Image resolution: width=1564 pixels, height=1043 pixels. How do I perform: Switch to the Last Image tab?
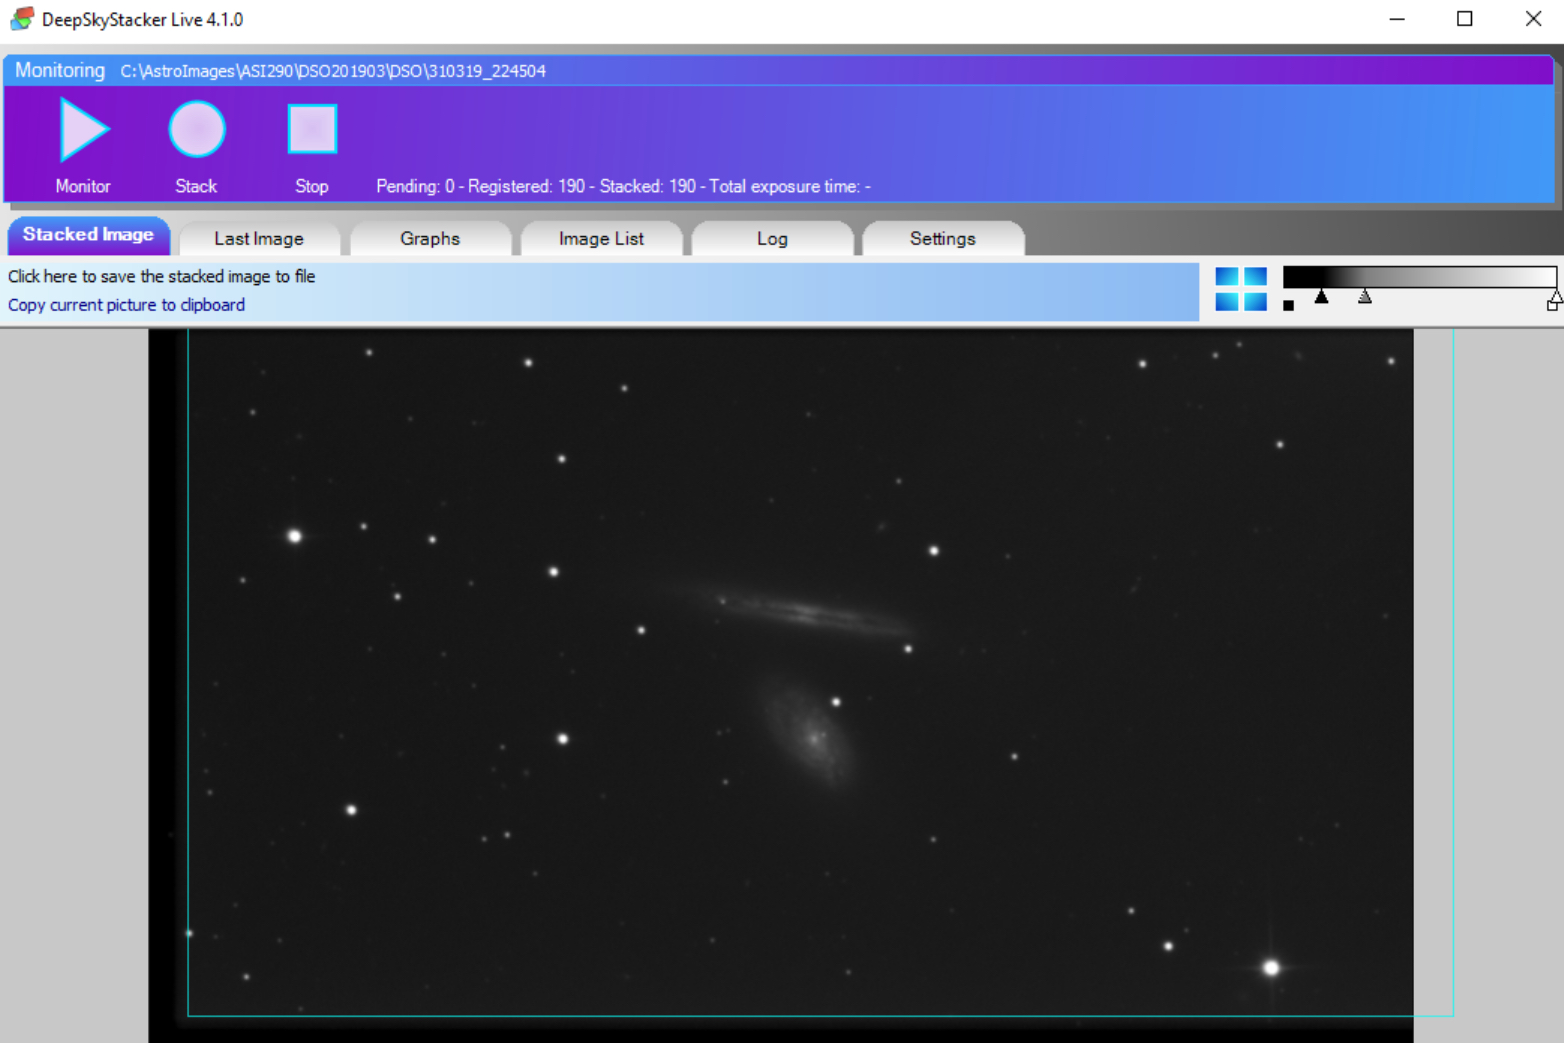[x=259, y=239]
